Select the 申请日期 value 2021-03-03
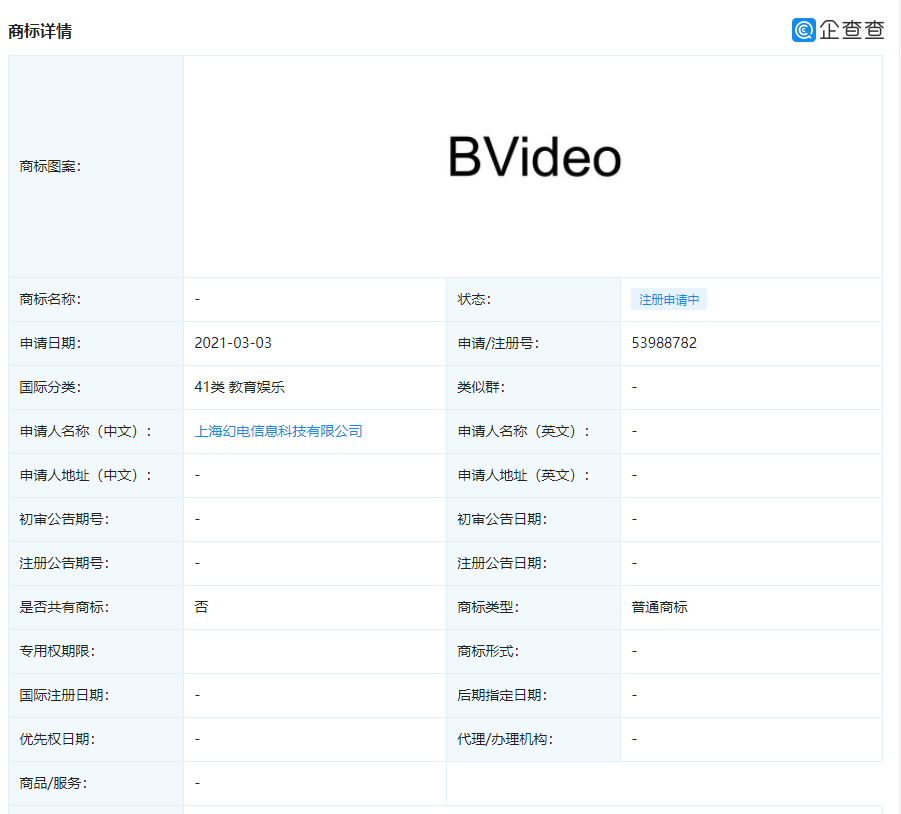 (x=231, y=343)
